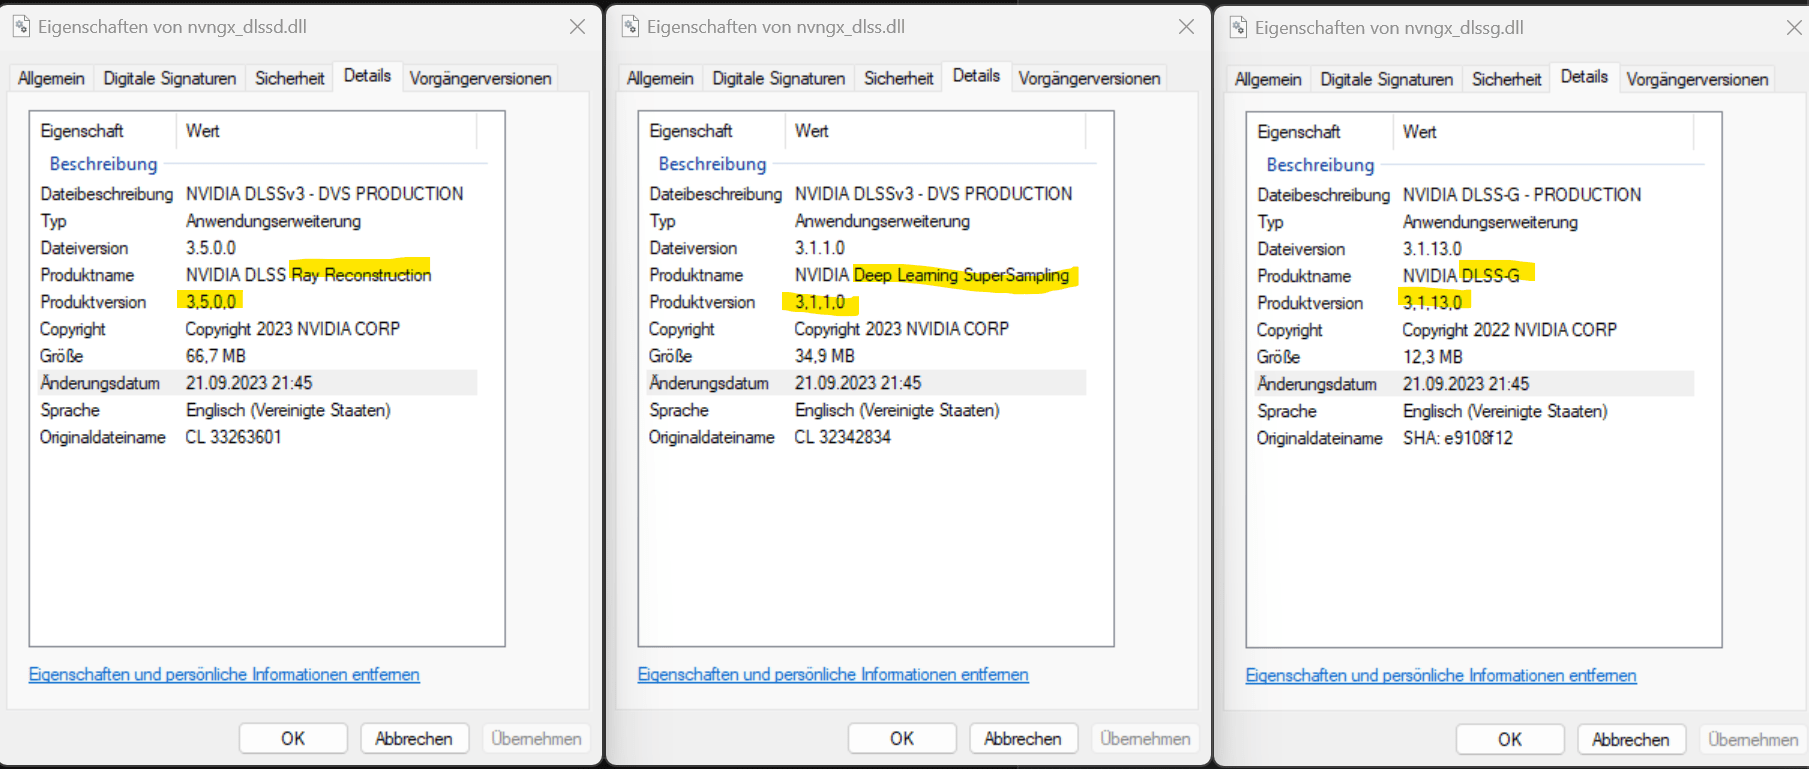The height and width of the screenshot is (769, 1809).
Task: Click remove properties link in nvngx_dlssd.dll window
Action: [x=224, y=674]
